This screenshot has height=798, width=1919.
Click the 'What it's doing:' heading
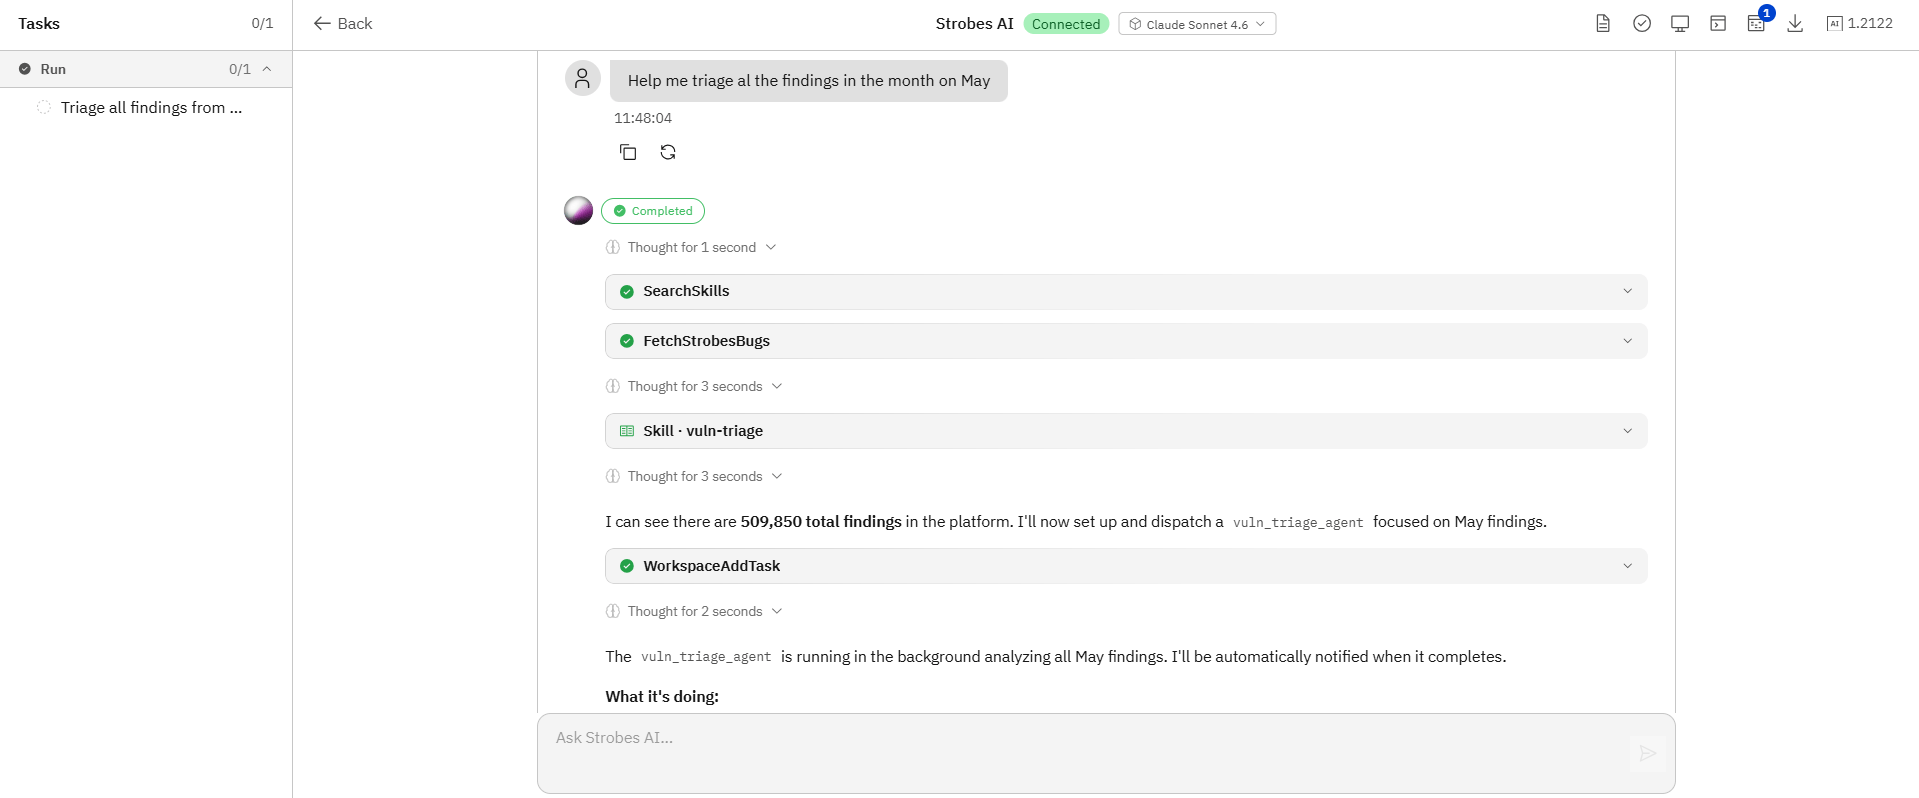tap(662, 697)
